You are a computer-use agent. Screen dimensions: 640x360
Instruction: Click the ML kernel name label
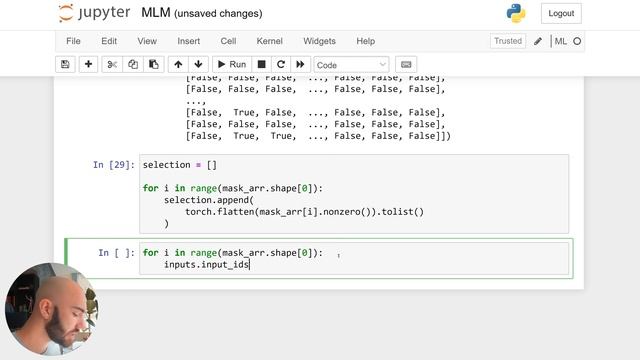[560, 41]
